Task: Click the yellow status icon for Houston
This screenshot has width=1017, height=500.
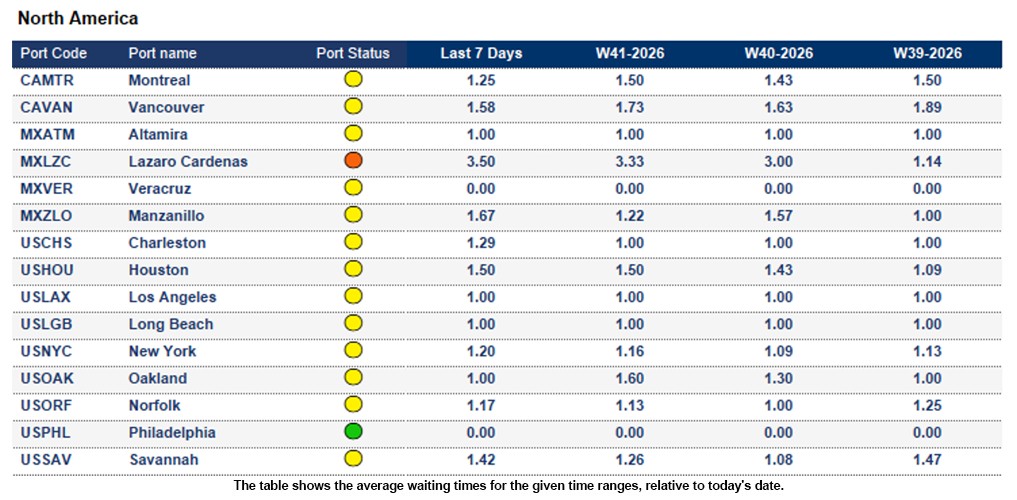Action: [353, 269]
